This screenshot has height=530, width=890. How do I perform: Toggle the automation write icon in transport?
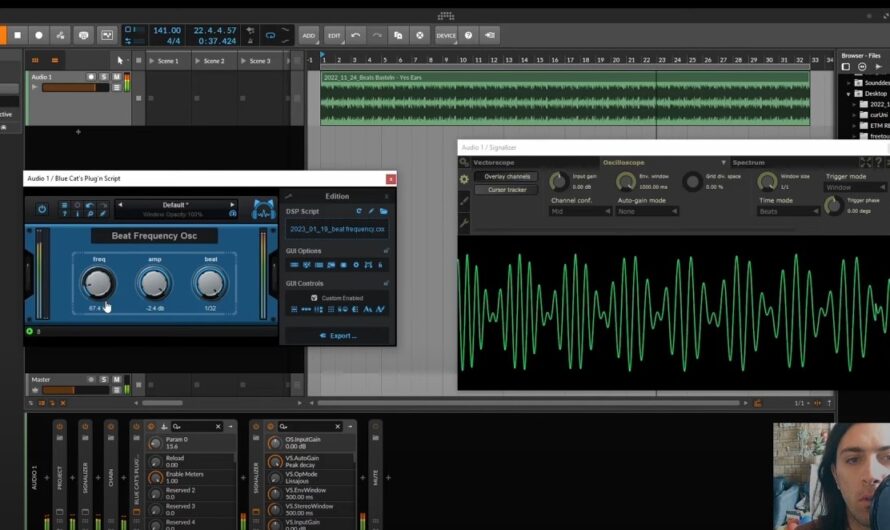(60, 35)
